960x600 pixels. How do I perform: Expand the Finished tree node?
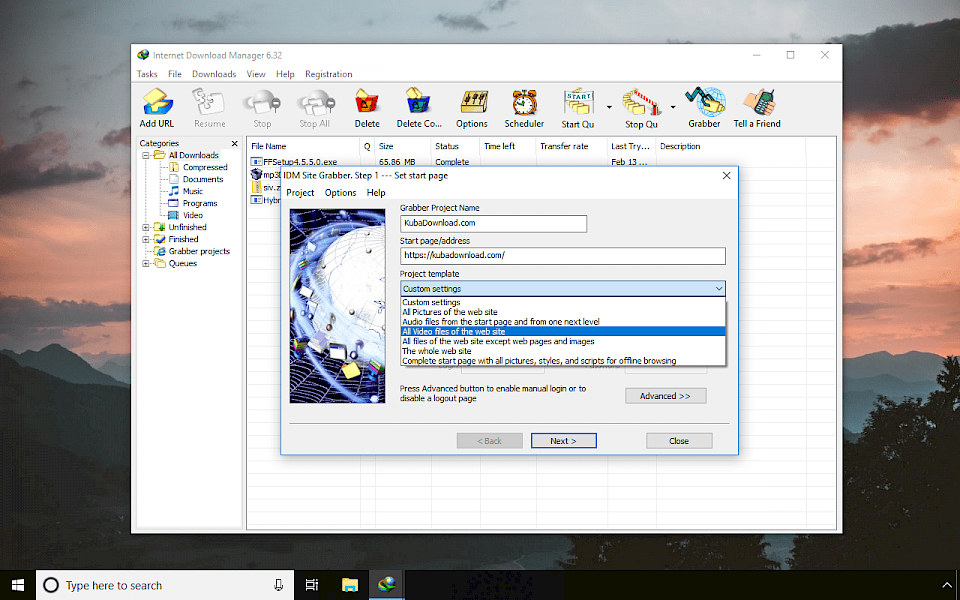click(146, 239)
